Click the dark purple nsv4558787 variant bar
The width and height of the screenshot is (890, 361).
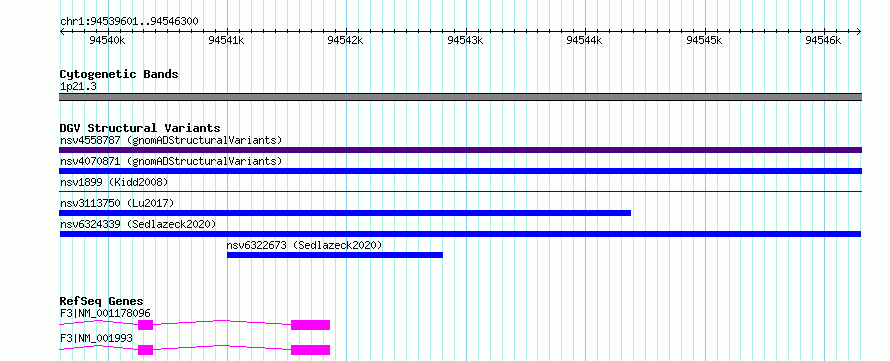pyautogui.click(x=460, y=150)
